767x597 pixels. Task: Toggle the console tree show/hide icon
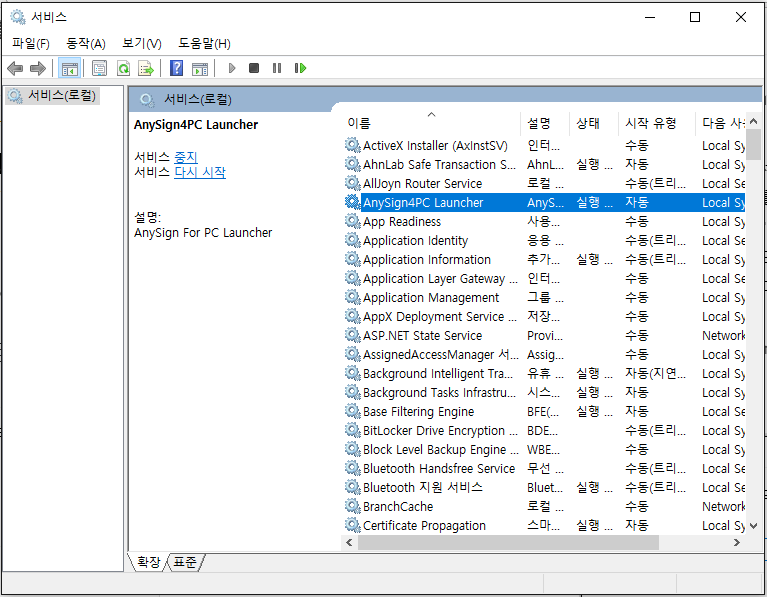69,69
